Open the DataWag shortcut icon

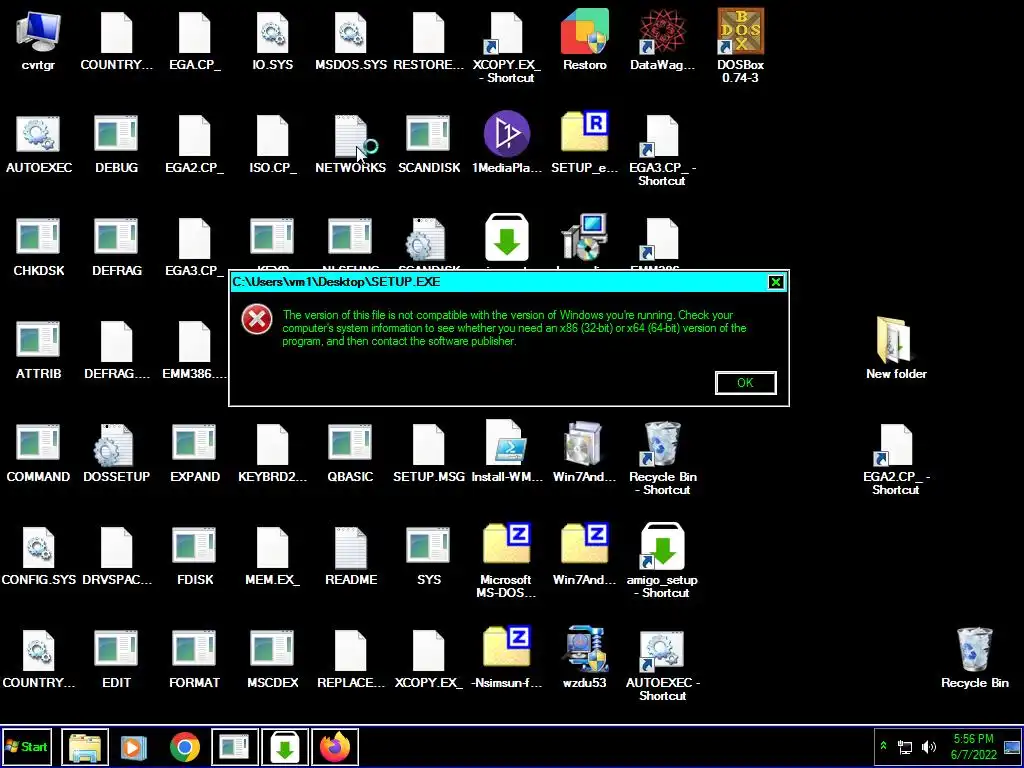[x=662, y=40]
